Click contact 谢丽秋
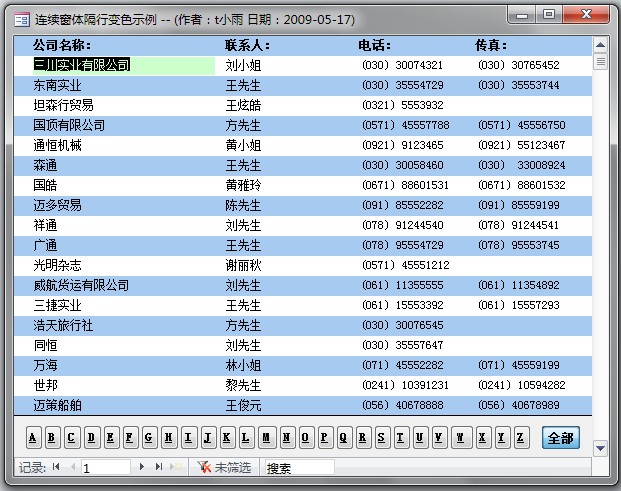The height and width of the screenshot is (491, 621). point(243,265)
